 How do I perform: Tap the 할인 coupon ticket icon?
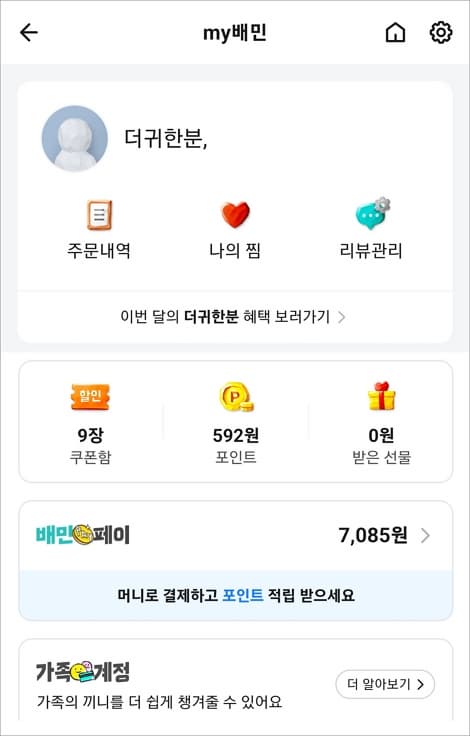(x=90, y=397)
